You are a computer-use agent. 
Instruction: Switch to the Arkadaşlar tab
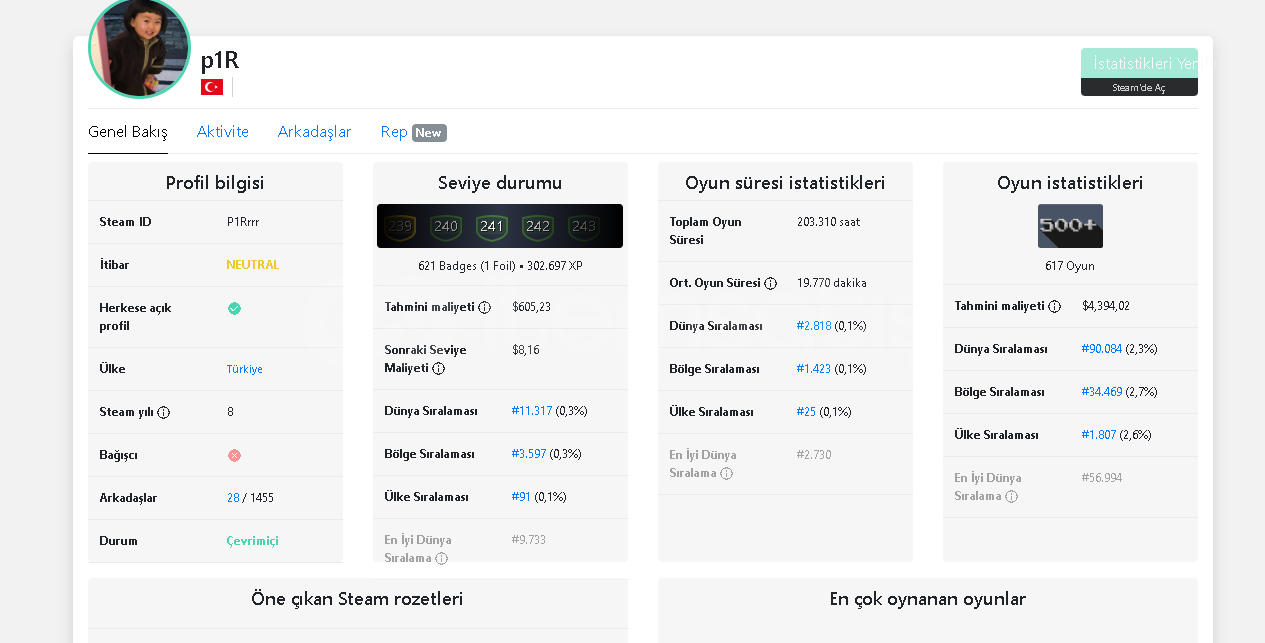314,132
